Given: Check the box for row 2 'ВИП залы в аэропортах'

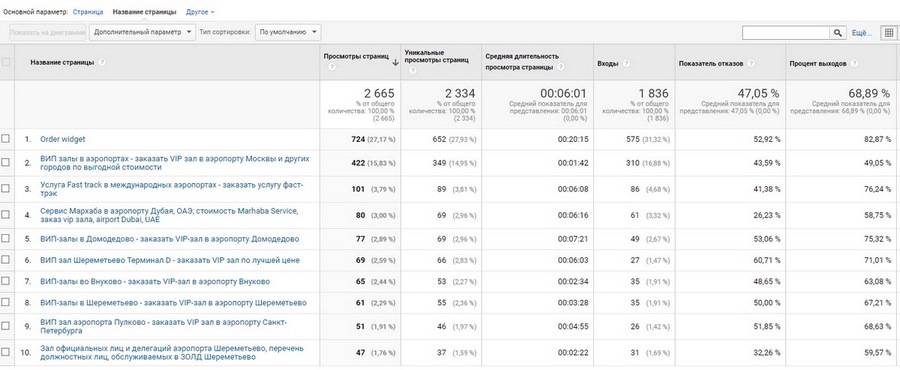Looking at the screenshot, I should [6, 162].
